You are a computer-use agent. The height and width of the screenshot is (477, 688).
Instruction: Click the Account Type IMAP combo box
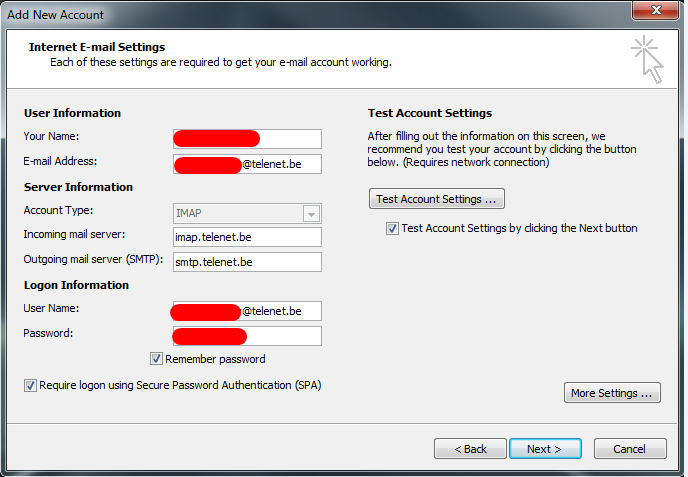[236, 213]
